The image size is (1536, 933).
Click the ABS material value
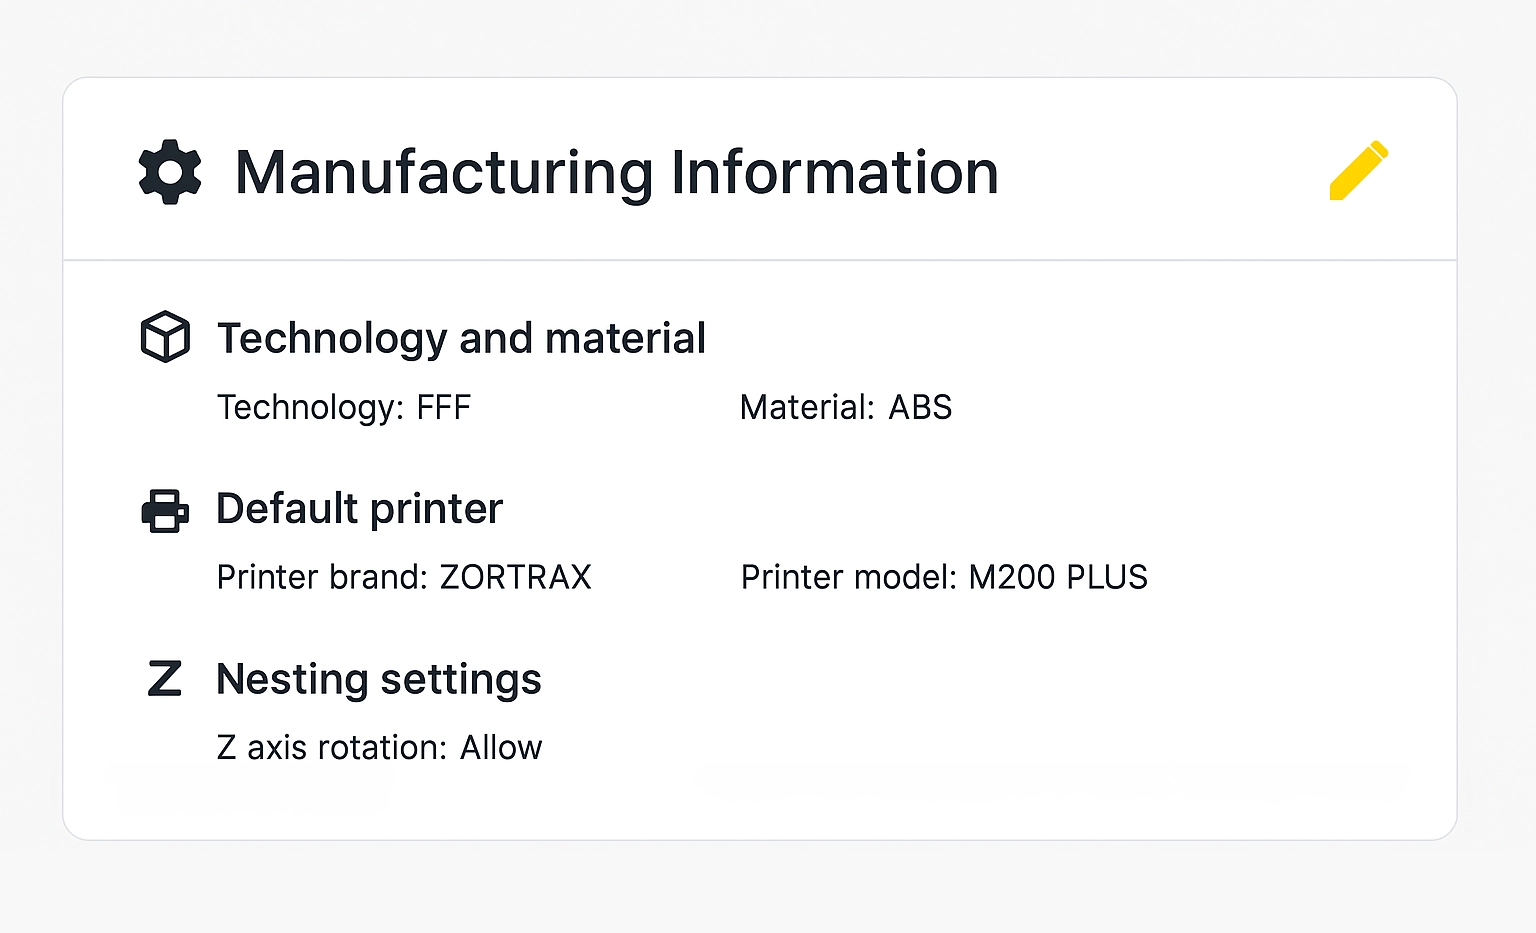(920, 407)
